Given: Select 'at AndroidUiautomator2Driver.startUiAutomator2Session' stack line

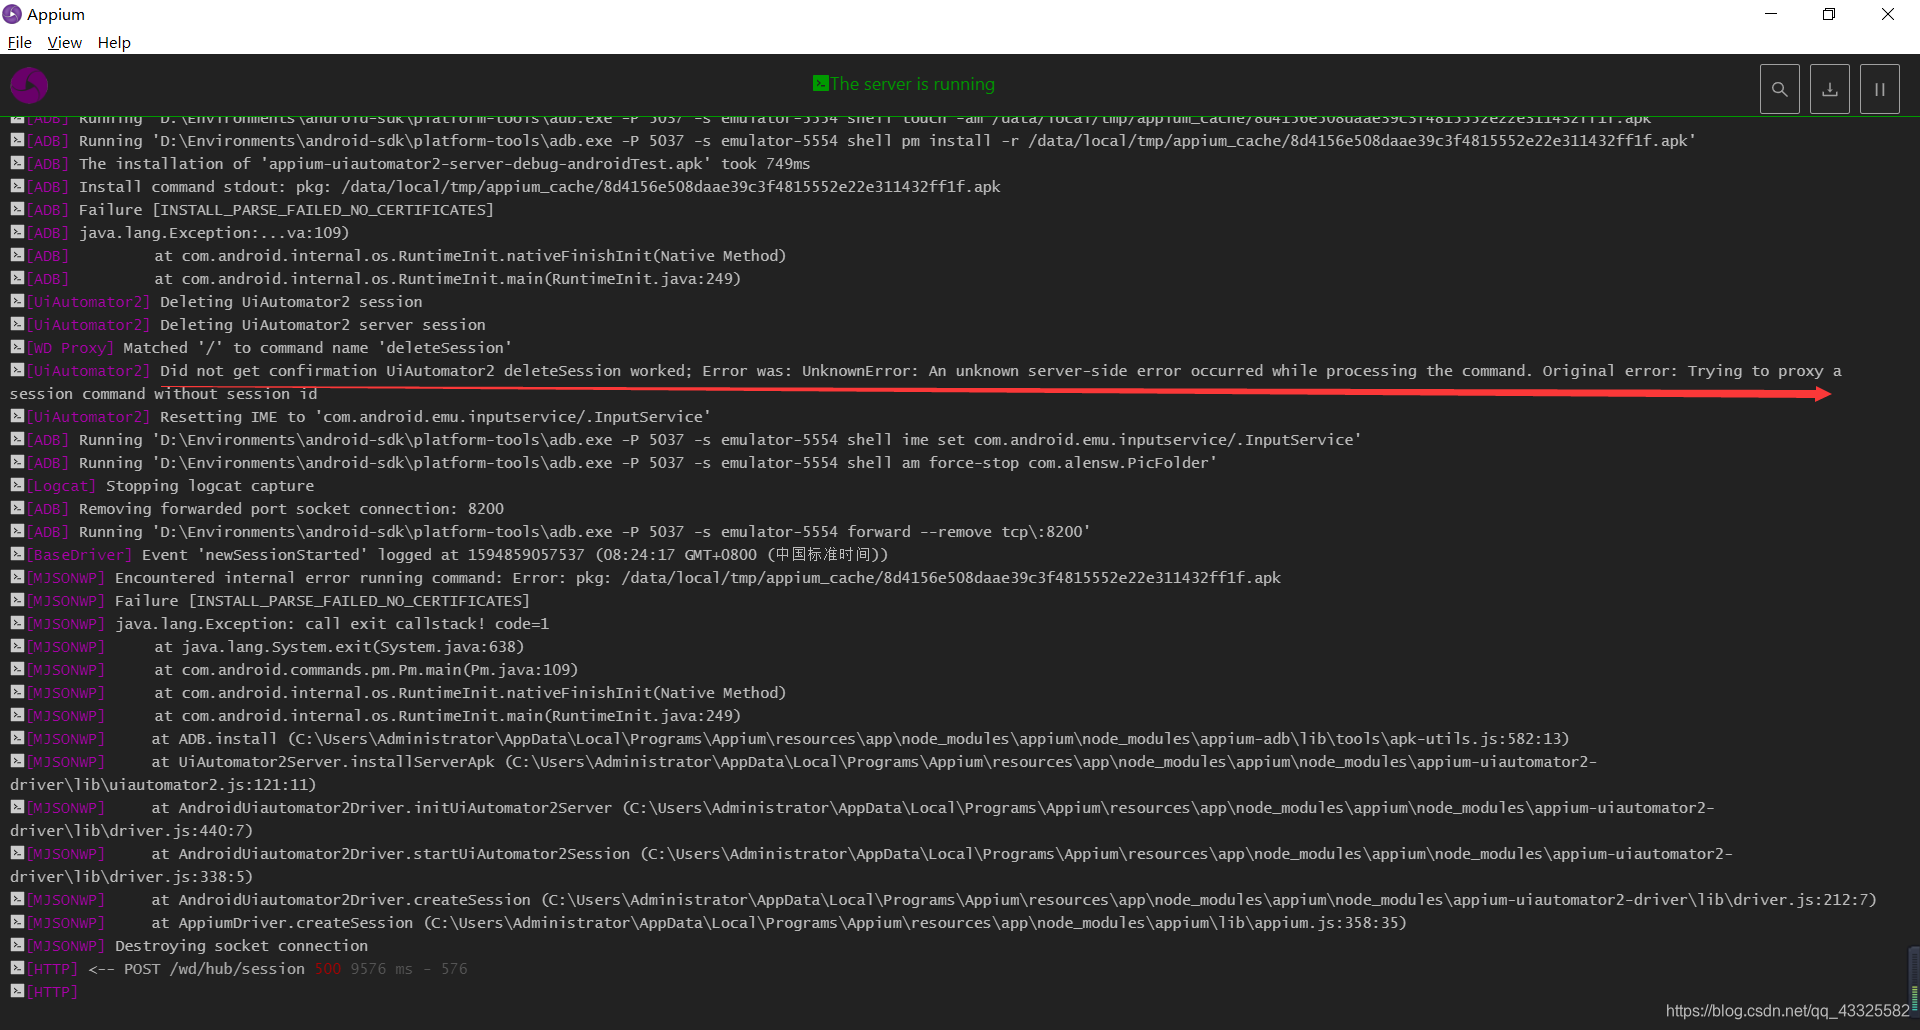Looking at the screenshot, I should (x=870, y=865).
